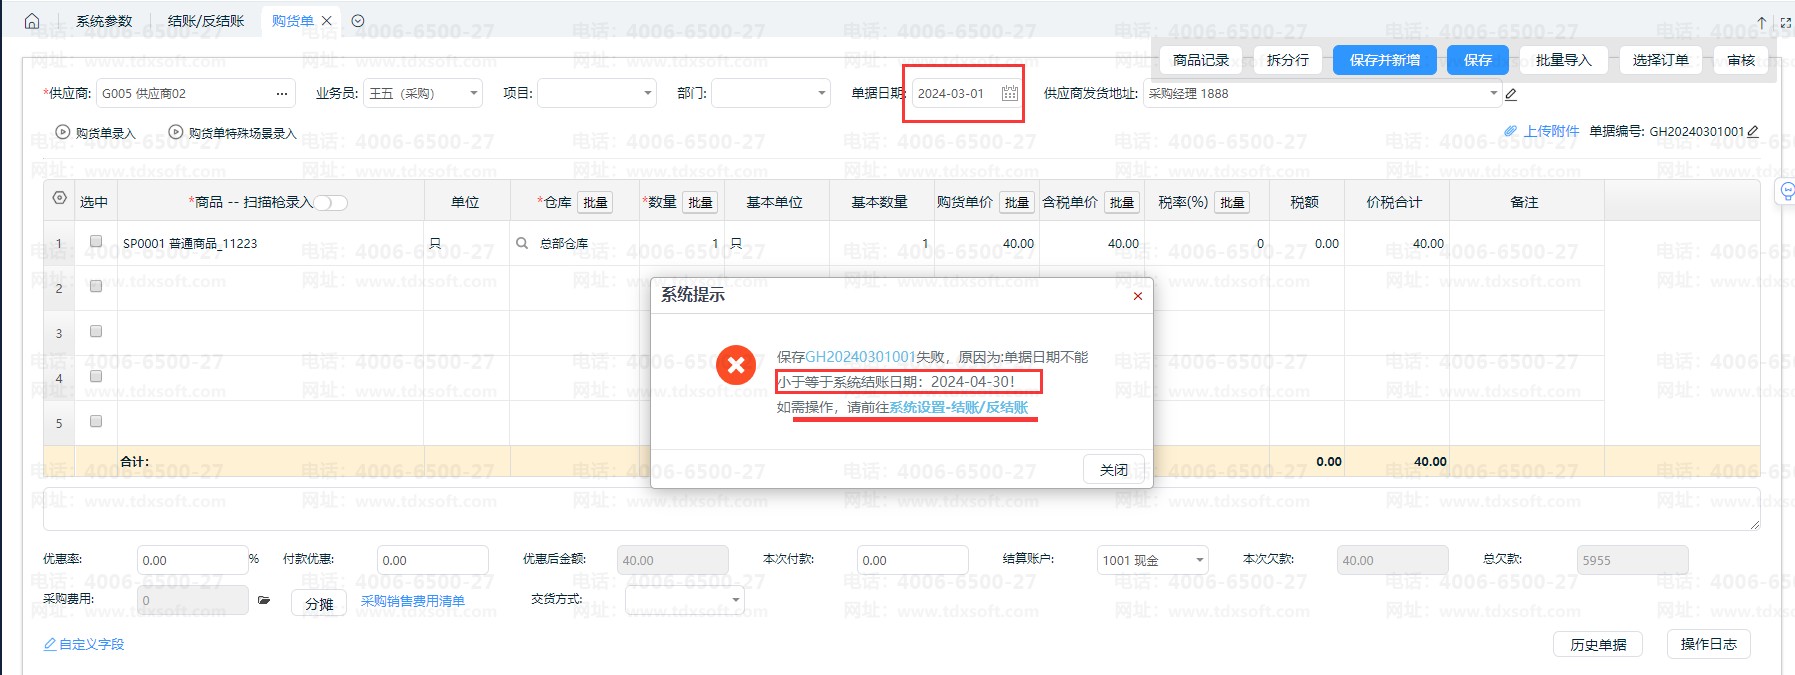Expand the 部门 dropdown
The width and height of the screenshot is (1795, 675).
[821, 94]
